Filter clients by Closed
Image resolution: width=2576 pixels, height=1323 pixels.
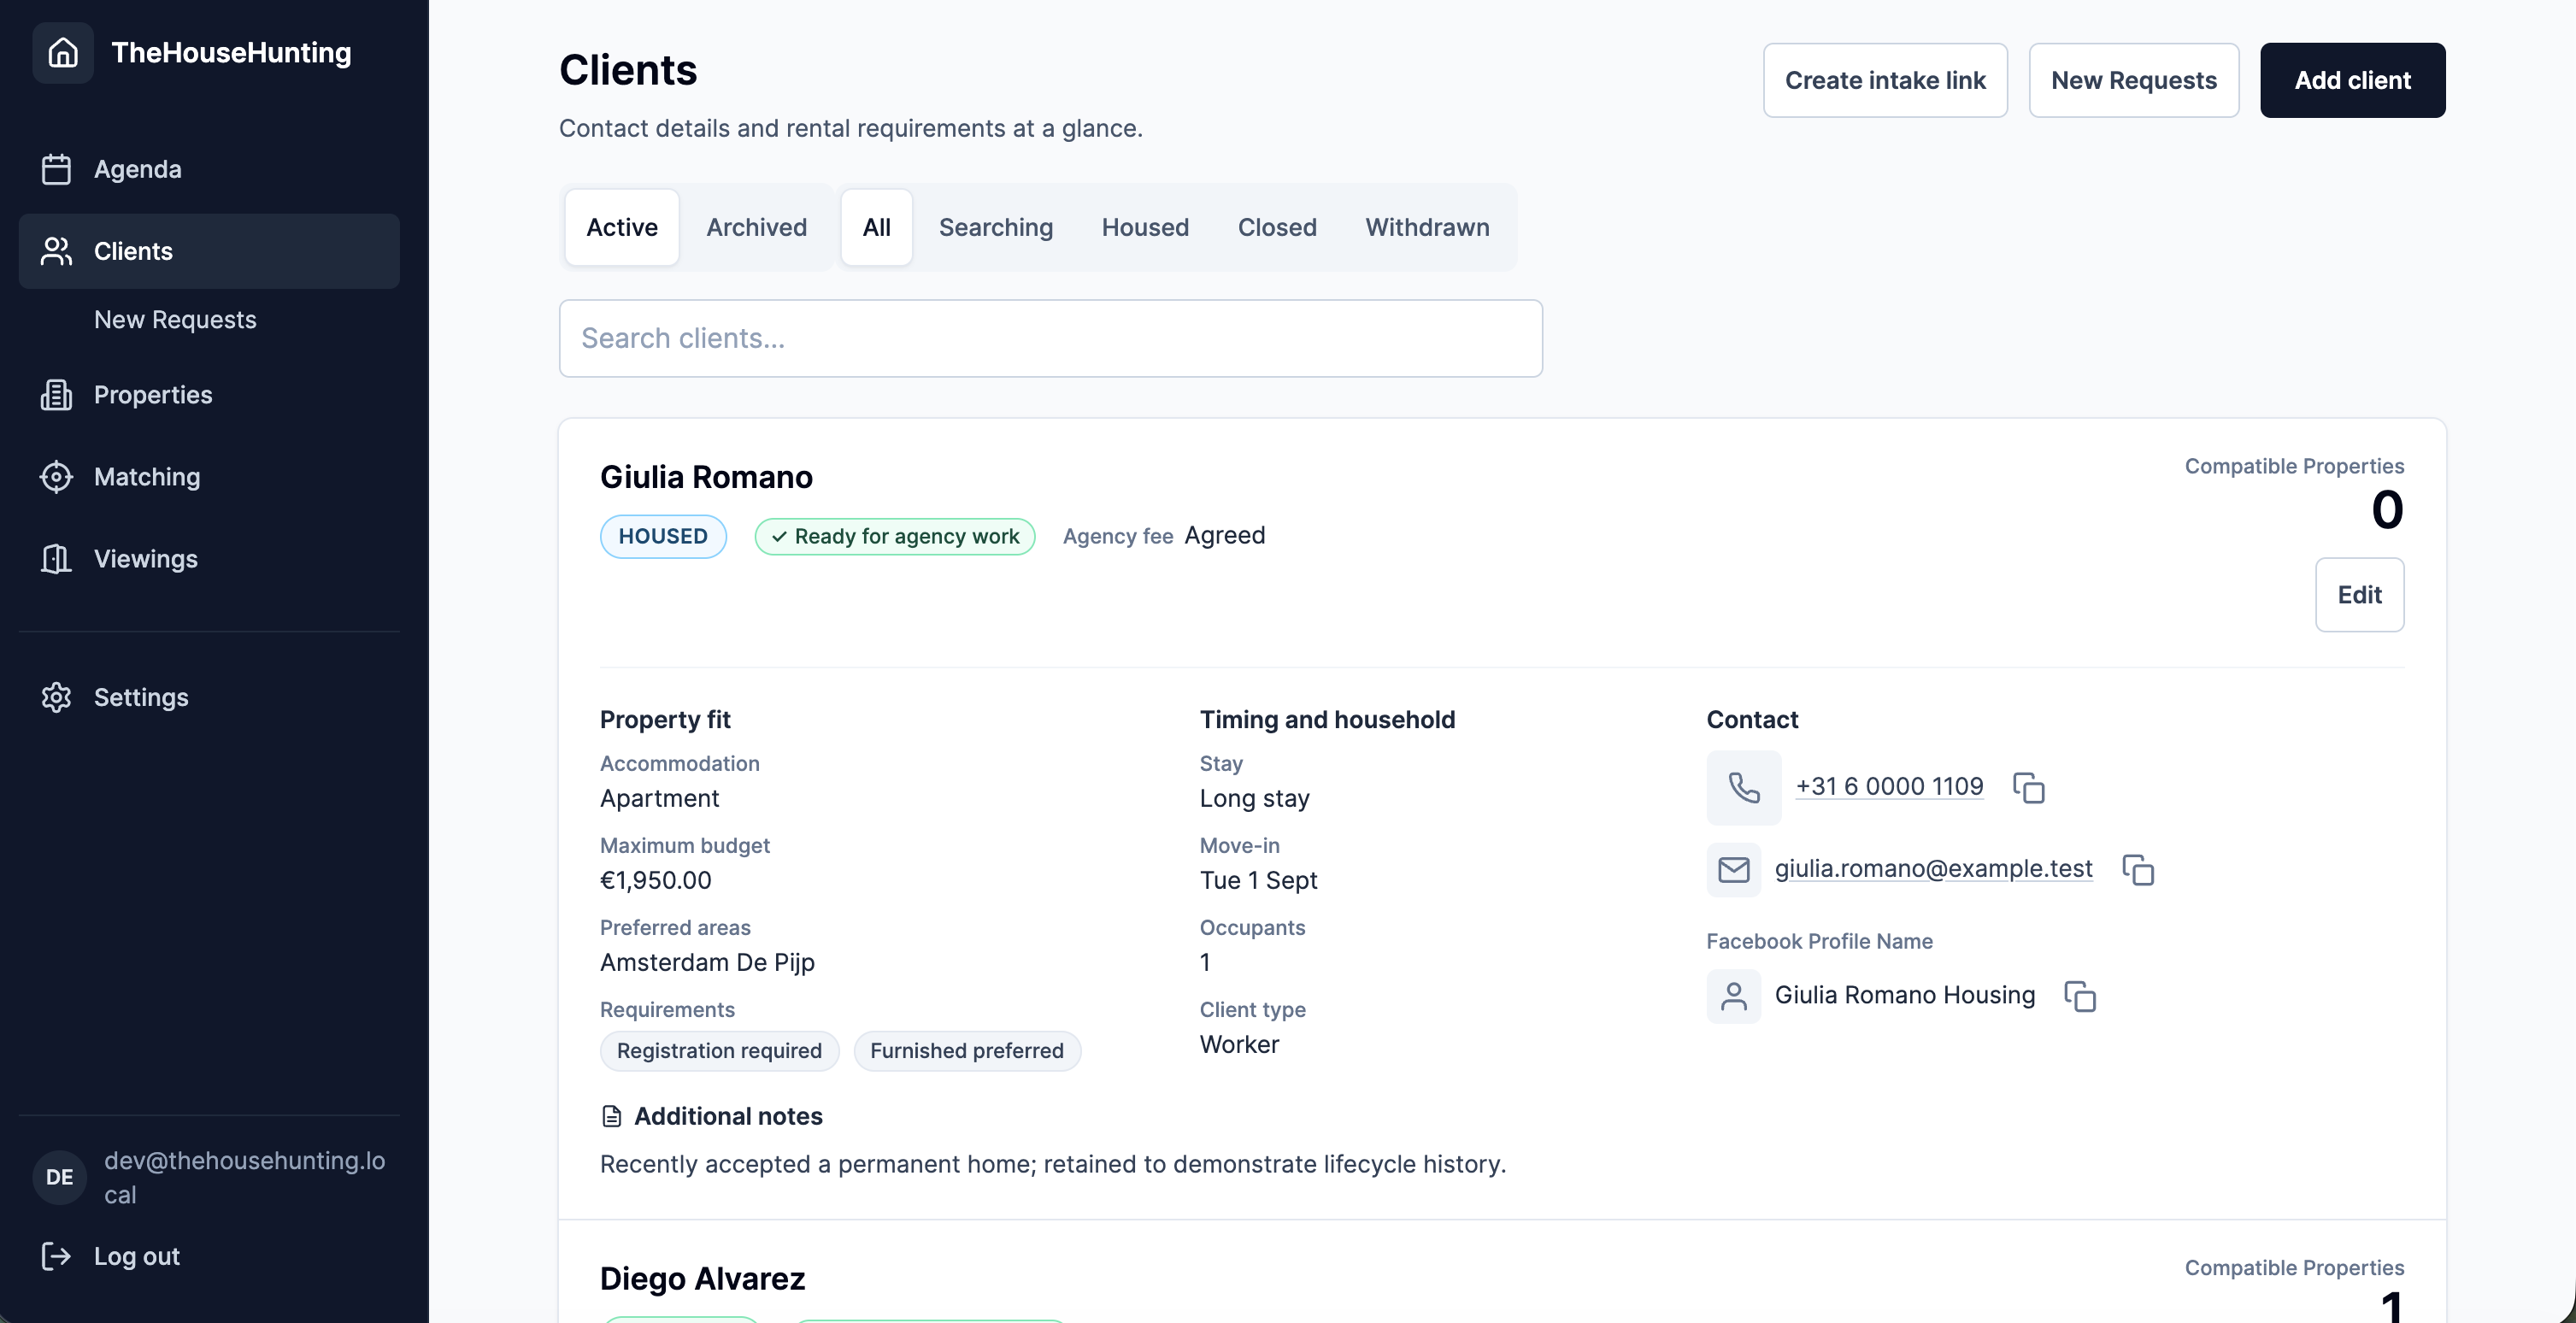point(1278,227)
